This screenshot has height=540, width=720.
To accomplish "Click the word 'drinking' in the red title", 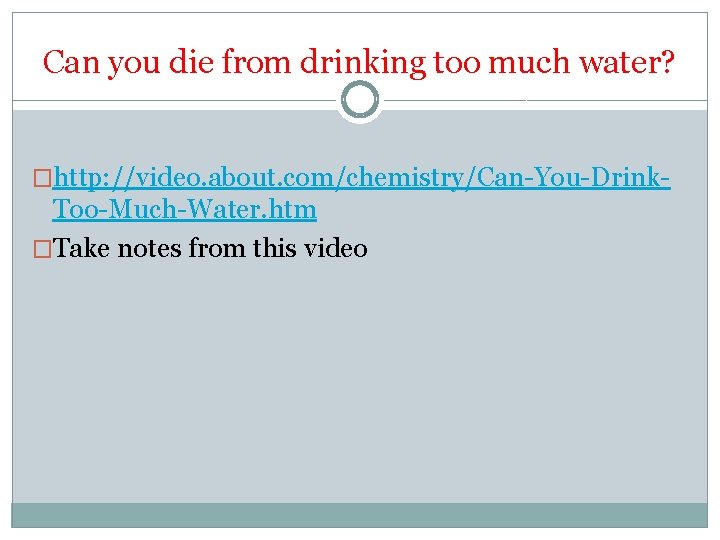I will point(363,63).
